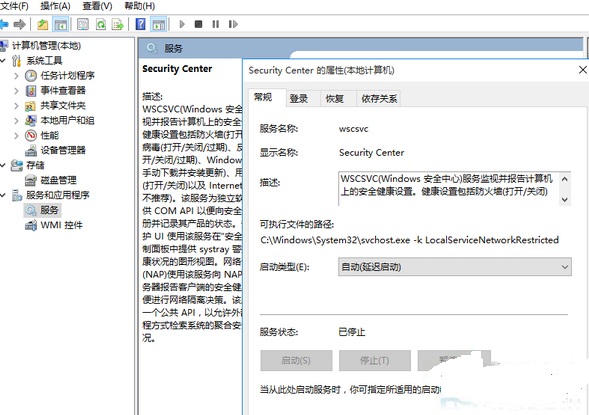Expand the 共享文件夹 node
Image resolution: width=589 pixels, height=415 pixels.
pos(16,106)
